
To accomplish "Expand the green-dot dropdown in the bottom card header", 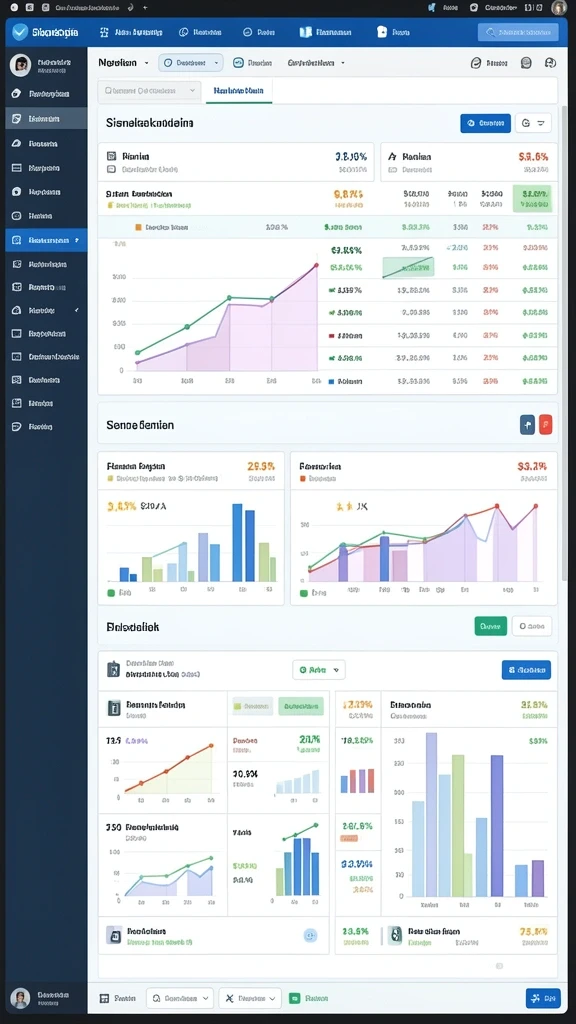I will click(x=319, y=669).
